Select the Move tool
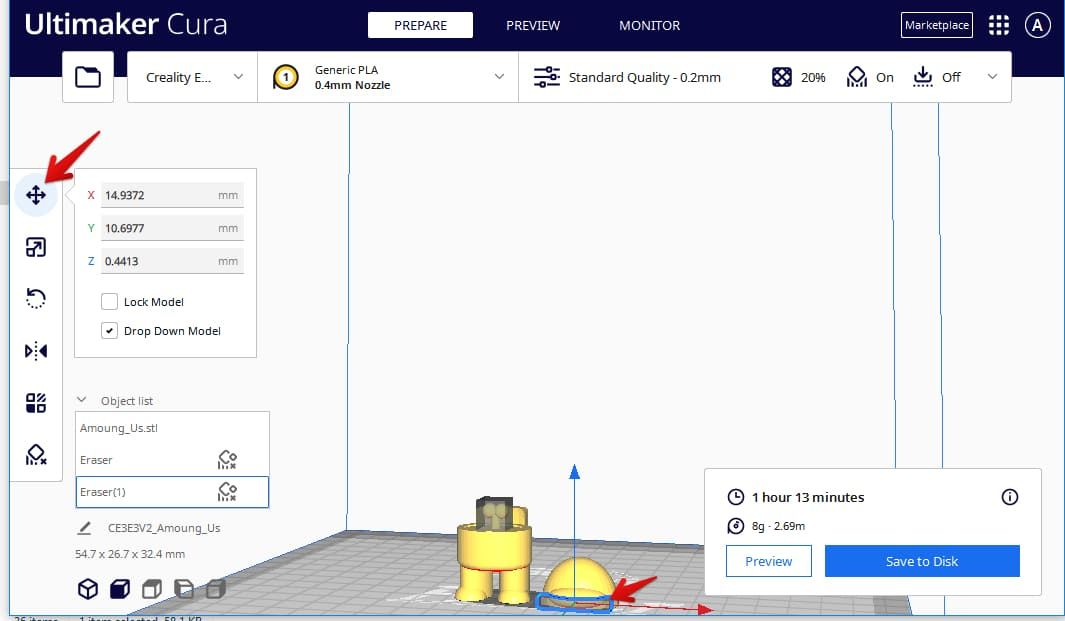 [x=36, y=195]
